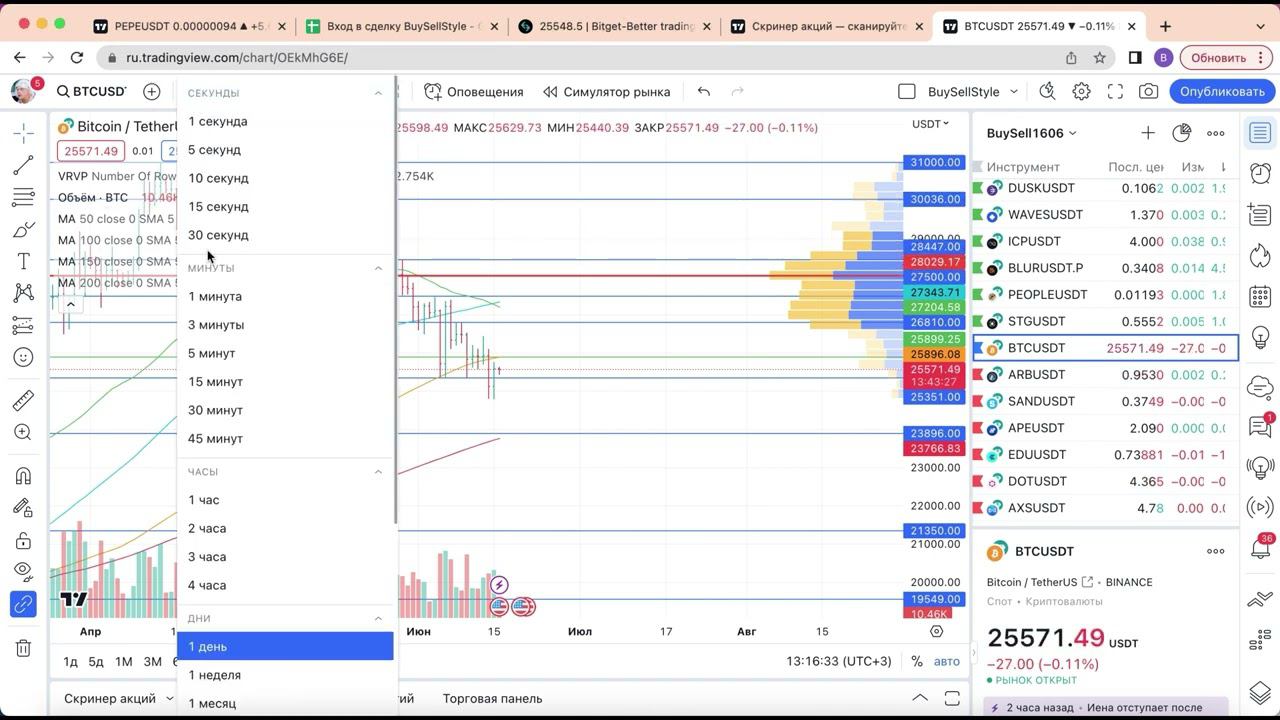Open the ideas lightbulb panel

1260,337
